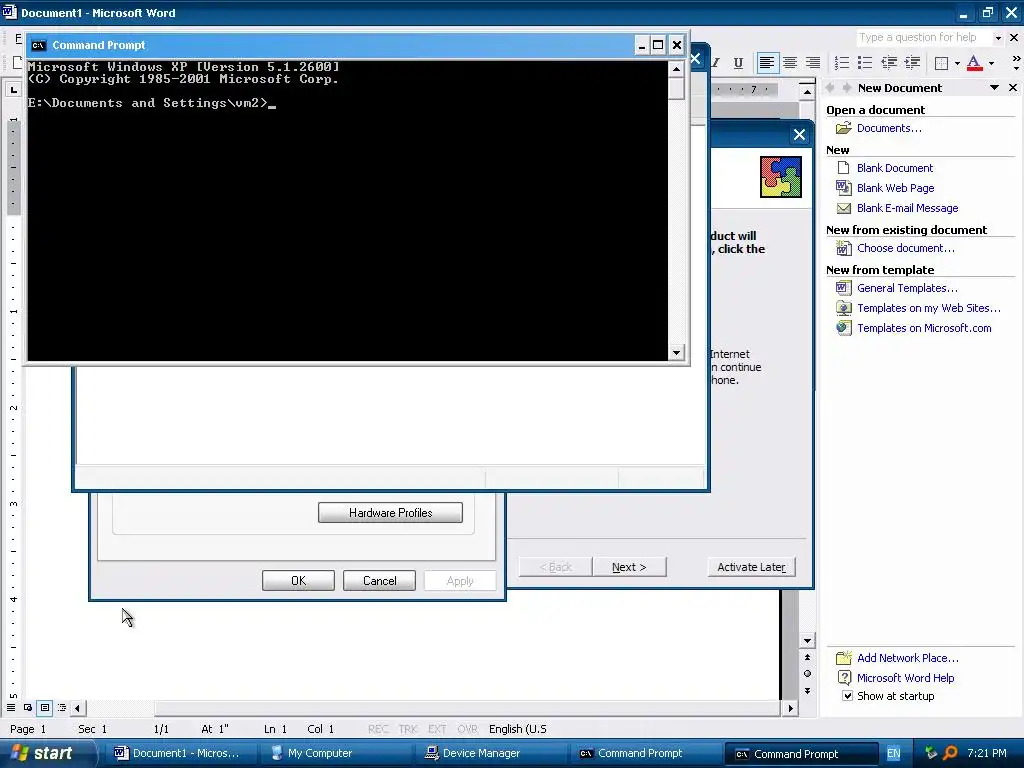Click the Outside Border icon
Viewport: 1024px width, 768px height.
[941, 63]
